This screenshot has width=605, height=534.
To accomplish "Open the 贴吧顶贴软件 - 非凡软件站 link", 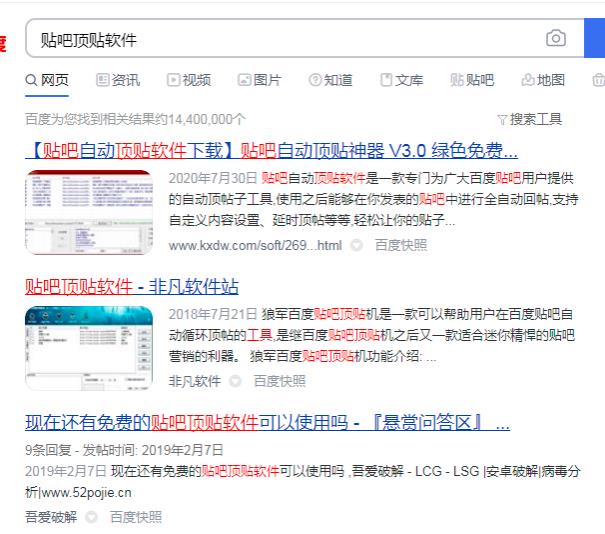I will pyautogui.click(x=132, y=287).
